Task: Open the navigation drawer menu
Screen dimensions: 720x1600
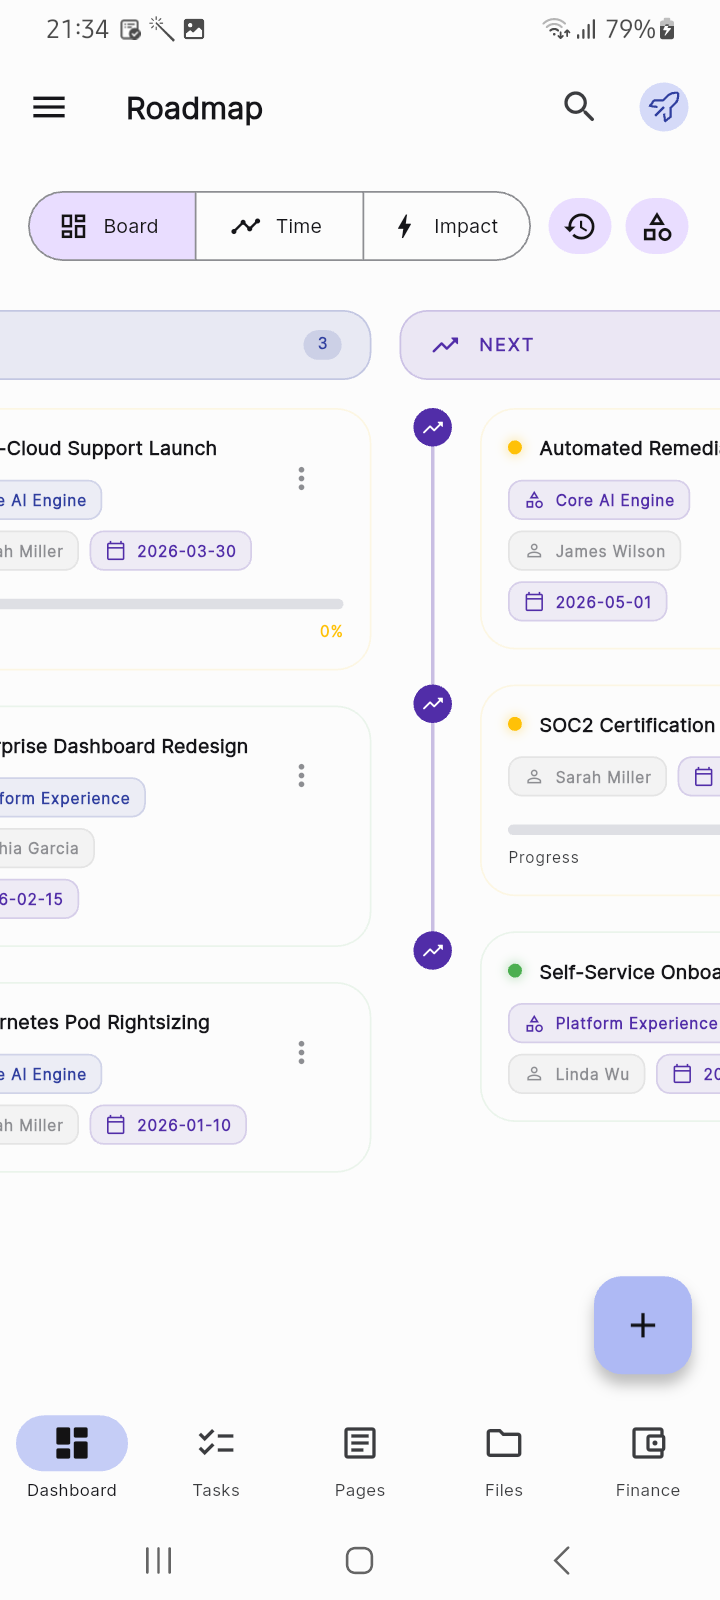Action: click(x=48, y=107)
